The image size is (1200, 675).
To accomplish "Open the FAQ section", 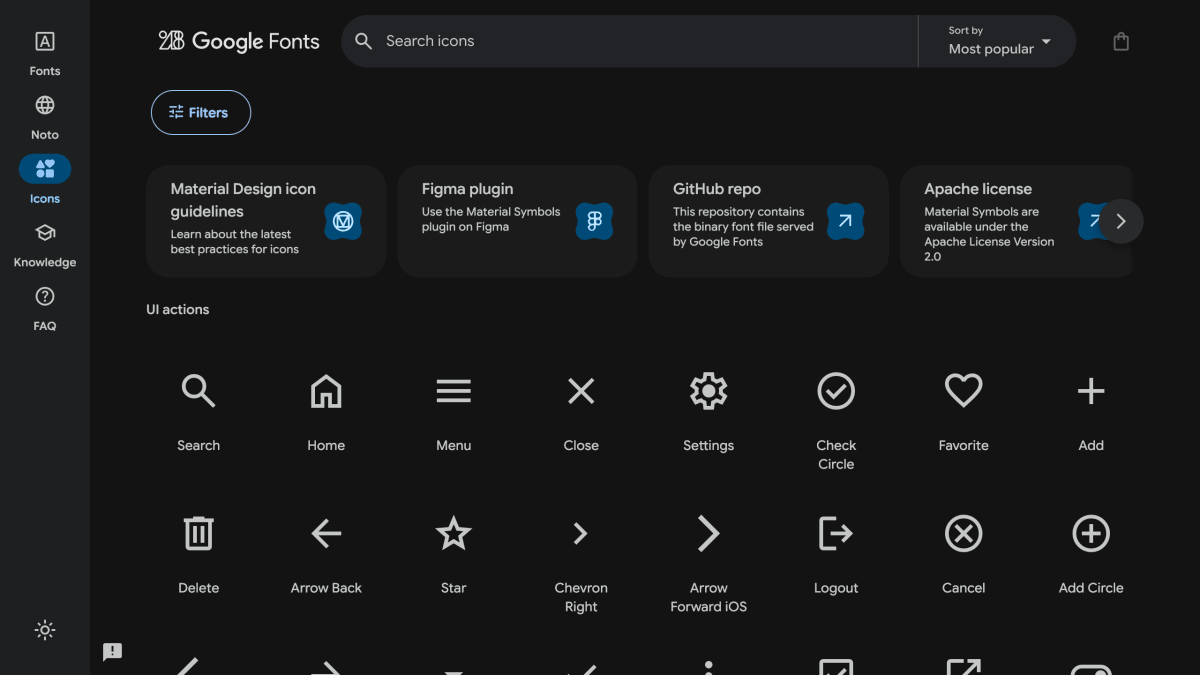I will point(45,308).
